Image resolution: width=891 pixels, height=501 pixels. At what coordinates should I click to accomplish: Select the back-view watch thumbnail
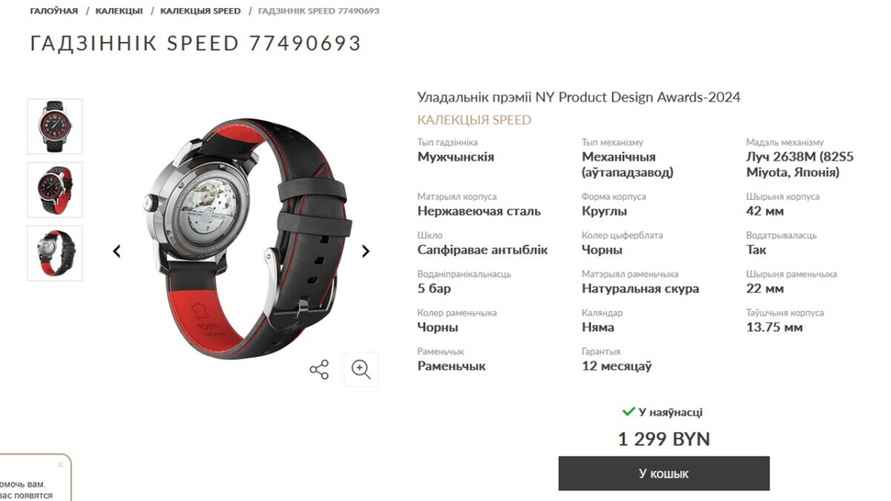[55, 253]
